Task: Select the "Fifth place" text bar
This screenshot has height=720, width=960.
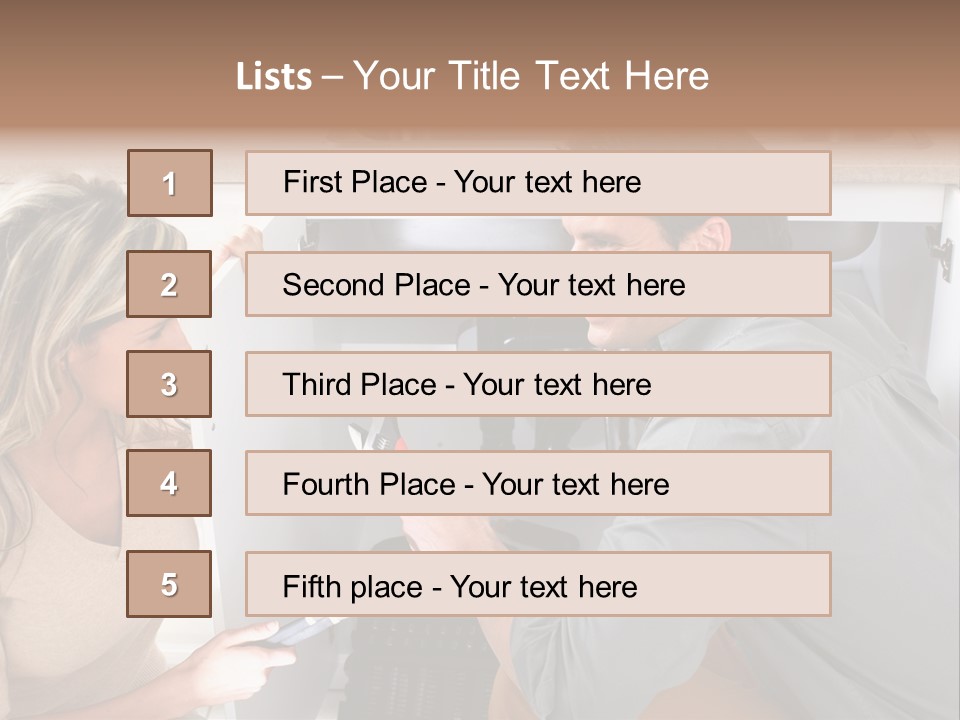Action: pyautogui.click(x=538, y=584)
